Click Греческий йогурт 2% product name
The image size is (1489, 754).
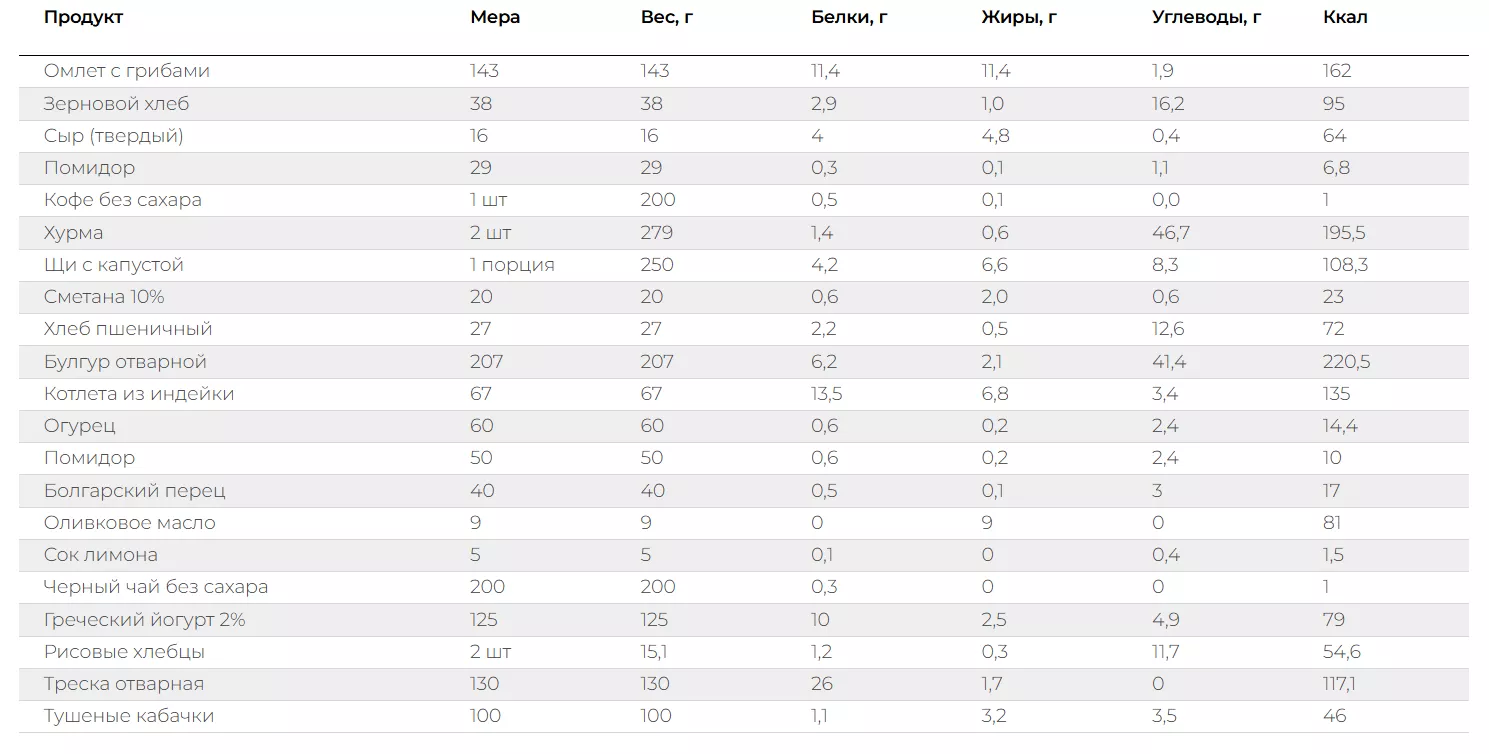point(145,620)
